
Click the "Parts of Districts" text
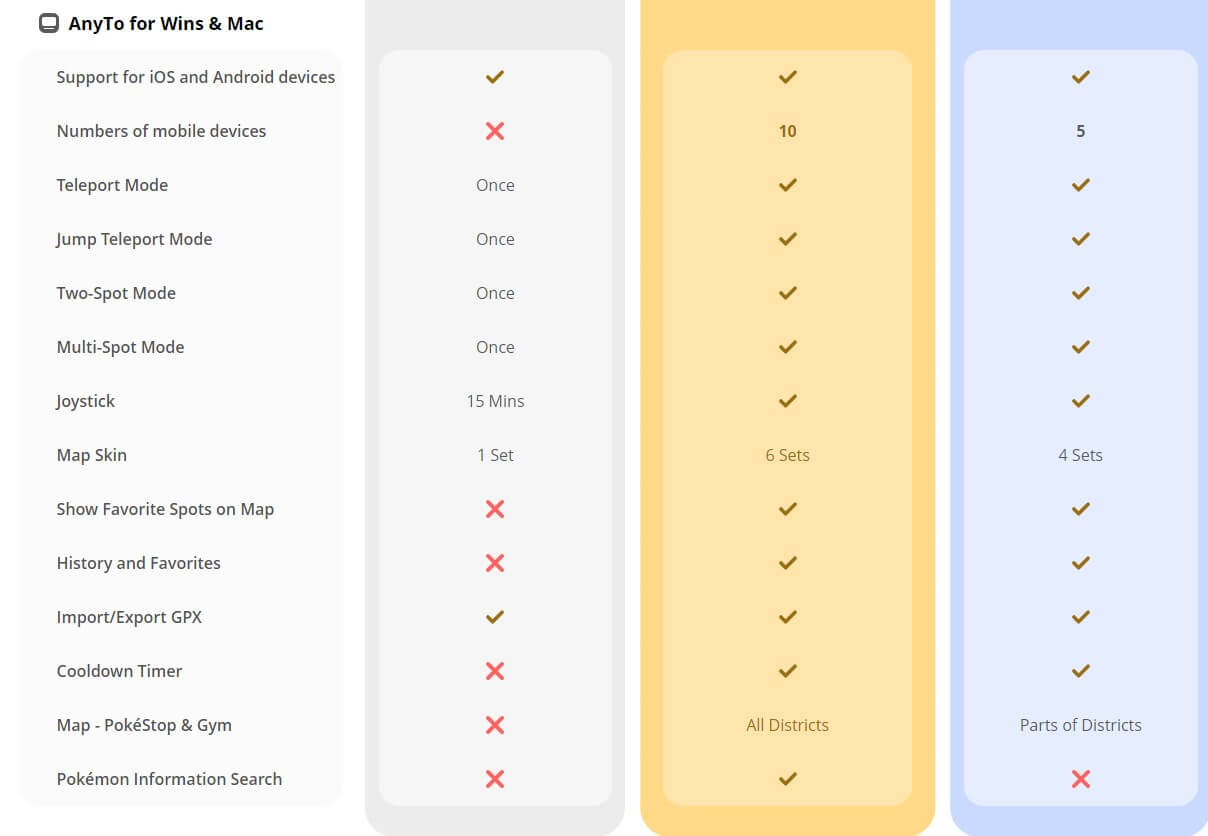[x=1080, y=725]
